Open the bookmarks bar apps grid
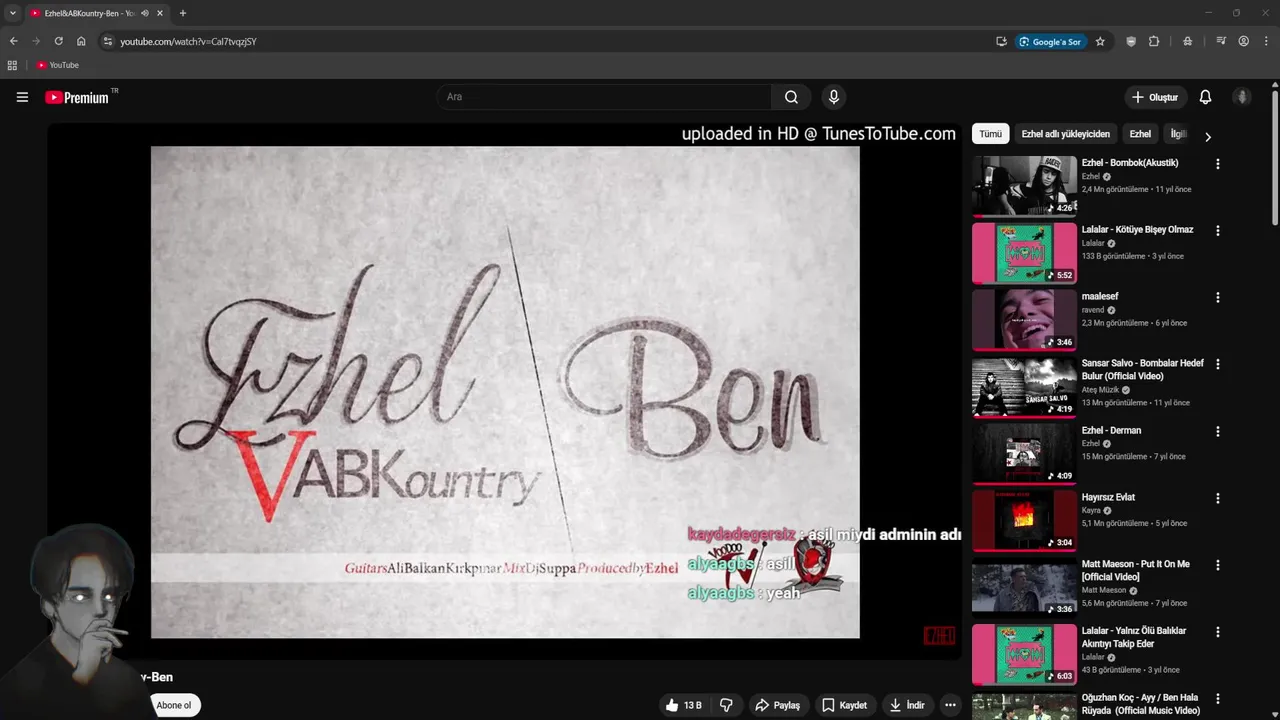Viewport: 1280px width, 720px height. tap(12, 65)
